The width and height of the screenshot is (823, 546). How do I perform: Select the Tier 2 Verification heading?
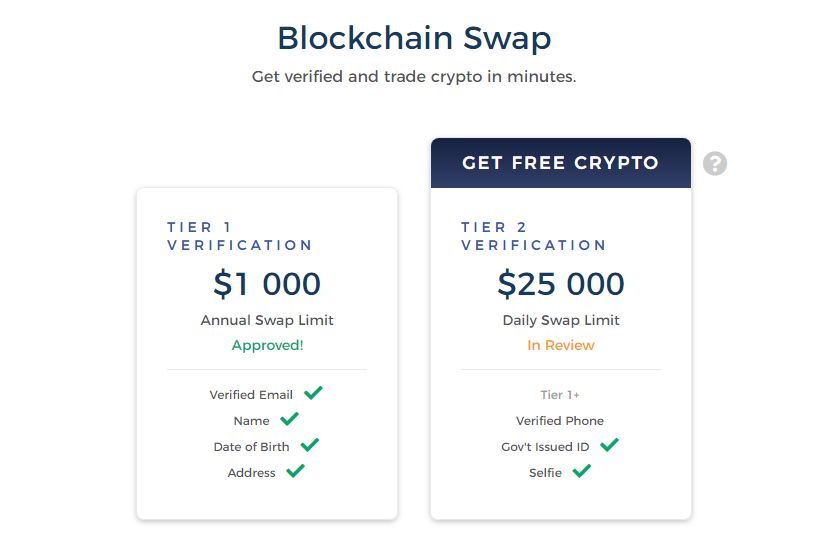tap(534, 236)
